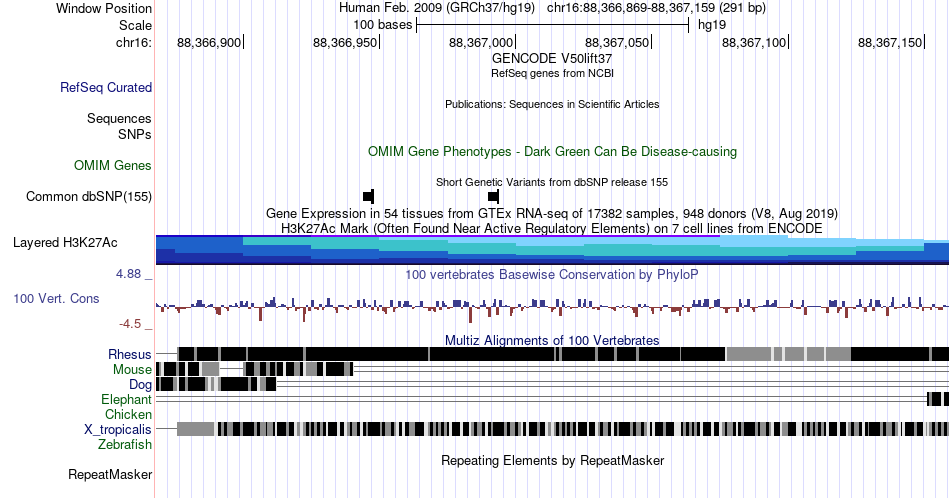950x498 pixels.
Task: Click the 88,367,100 ruler position
Action: 754,42
